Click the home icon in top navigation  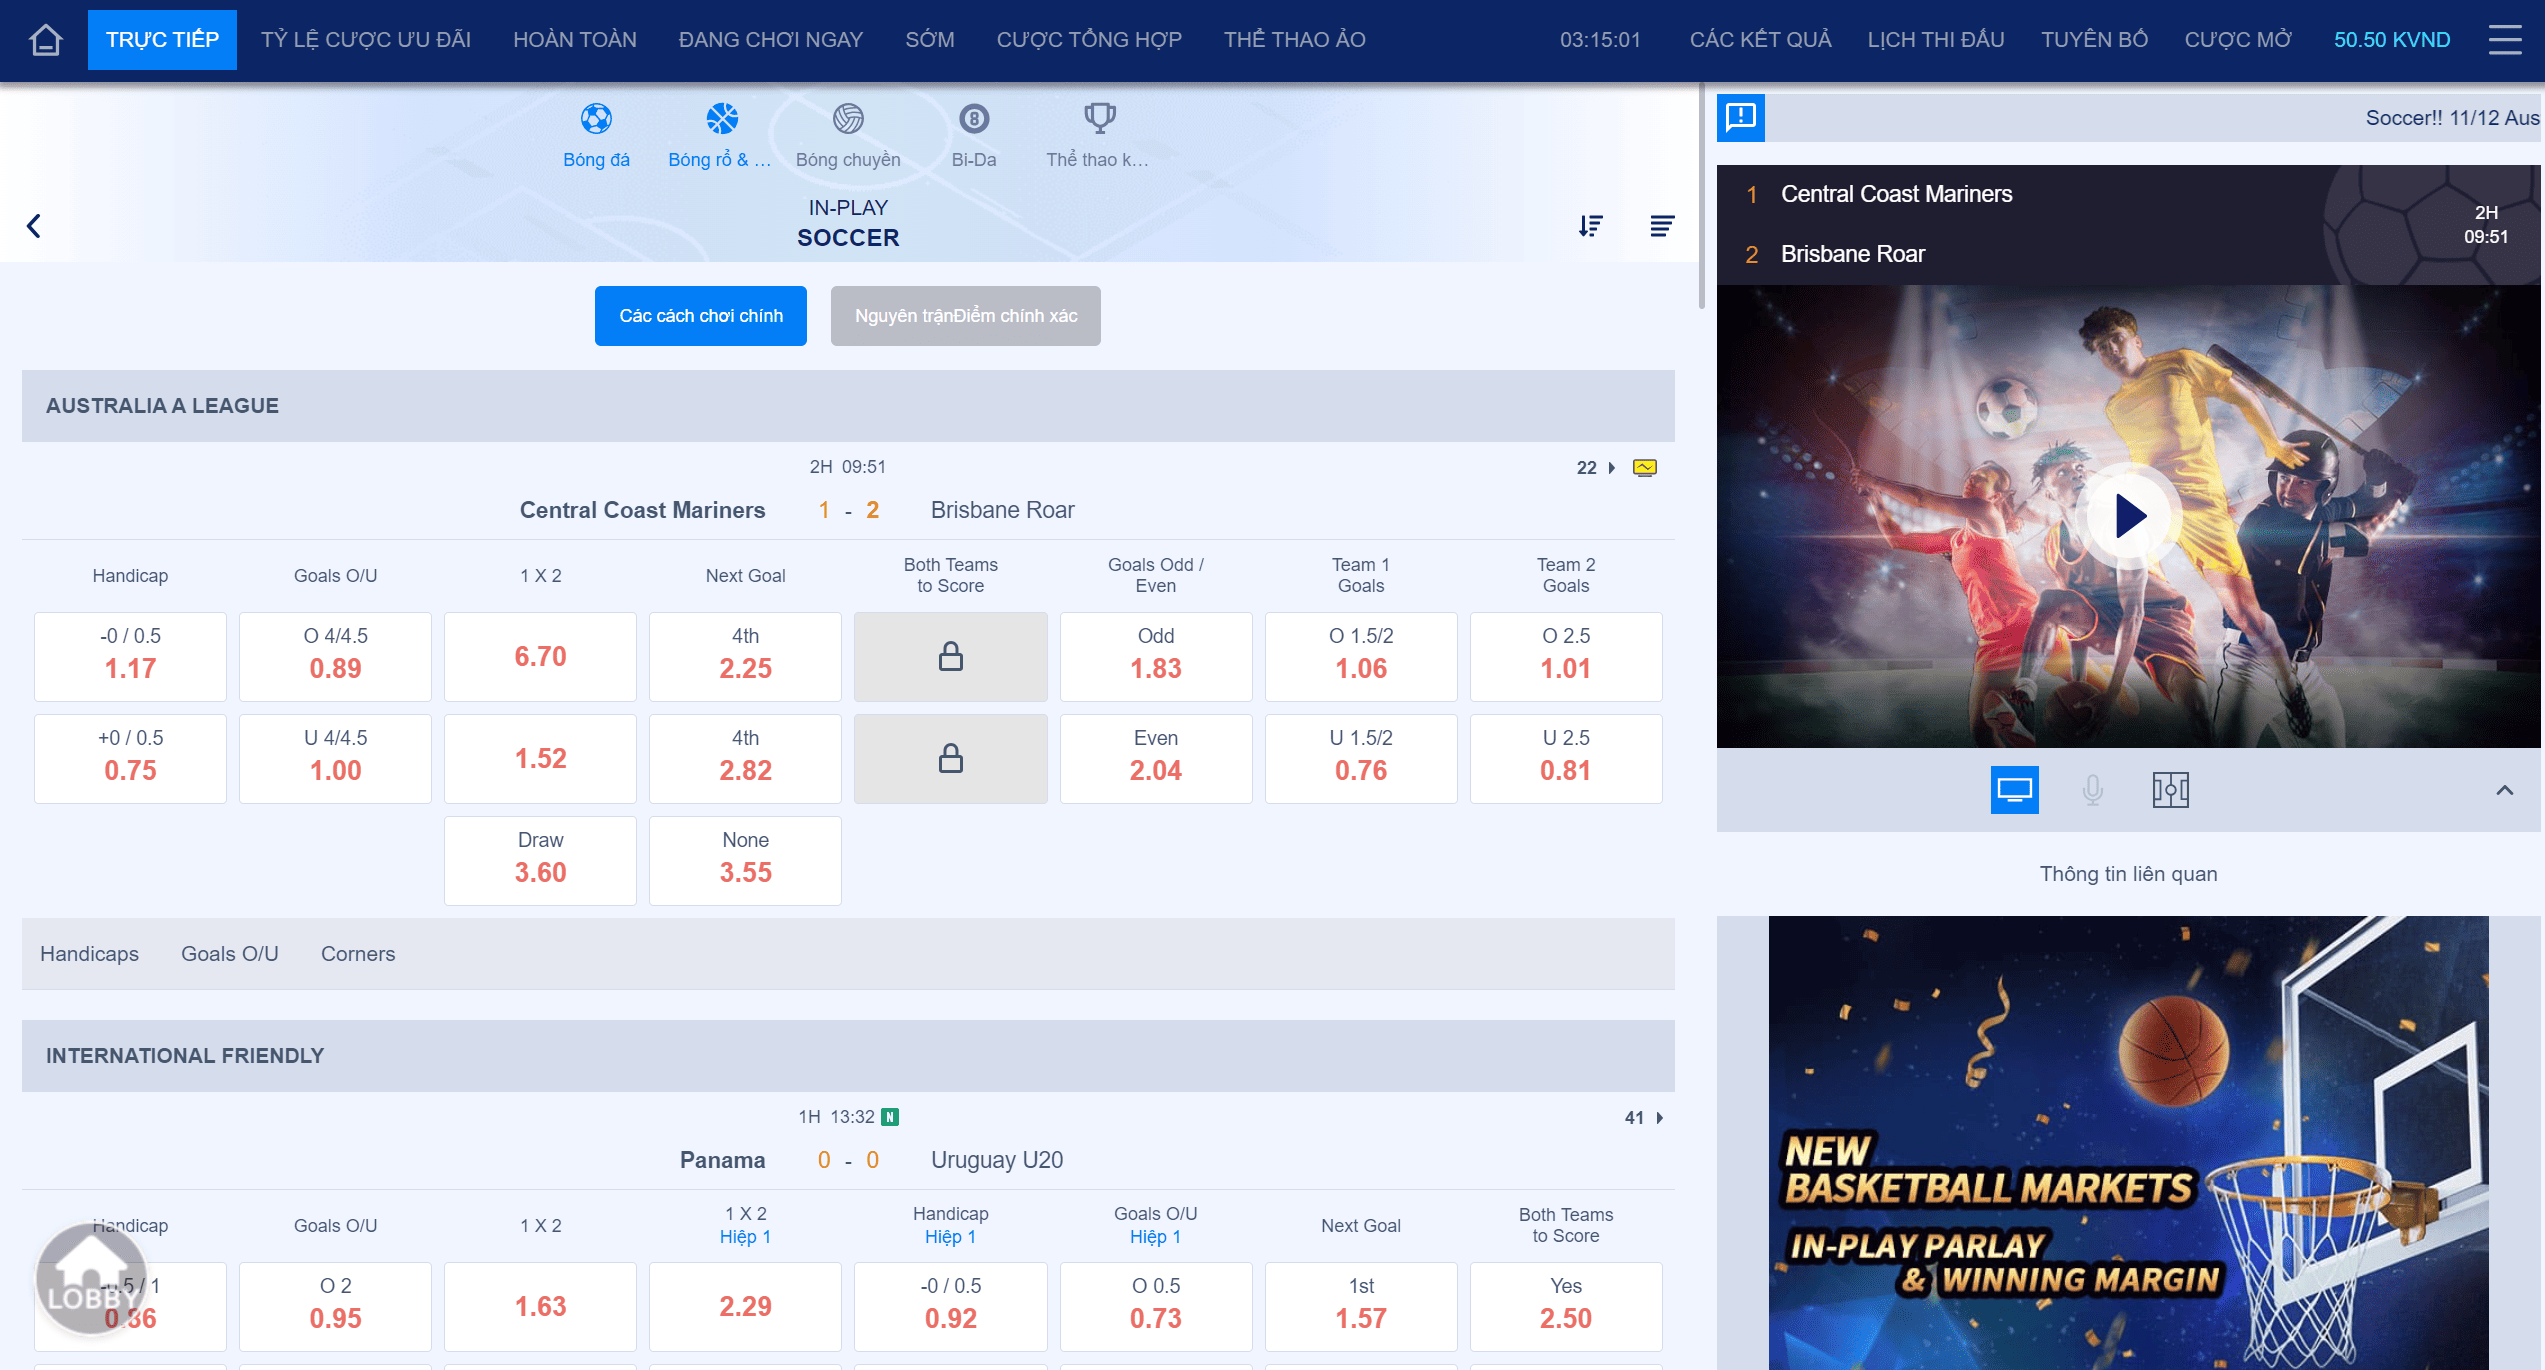point(46,40)
